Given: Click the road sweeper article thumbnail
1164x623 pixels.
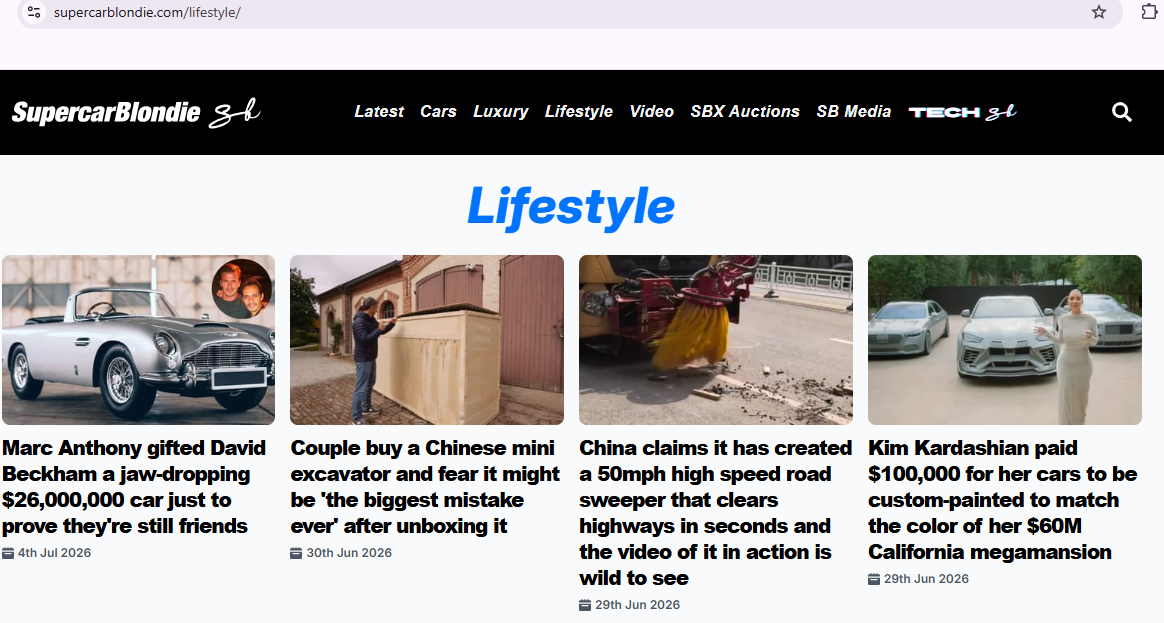Looking at the screenshot, I should click(716, 340).
